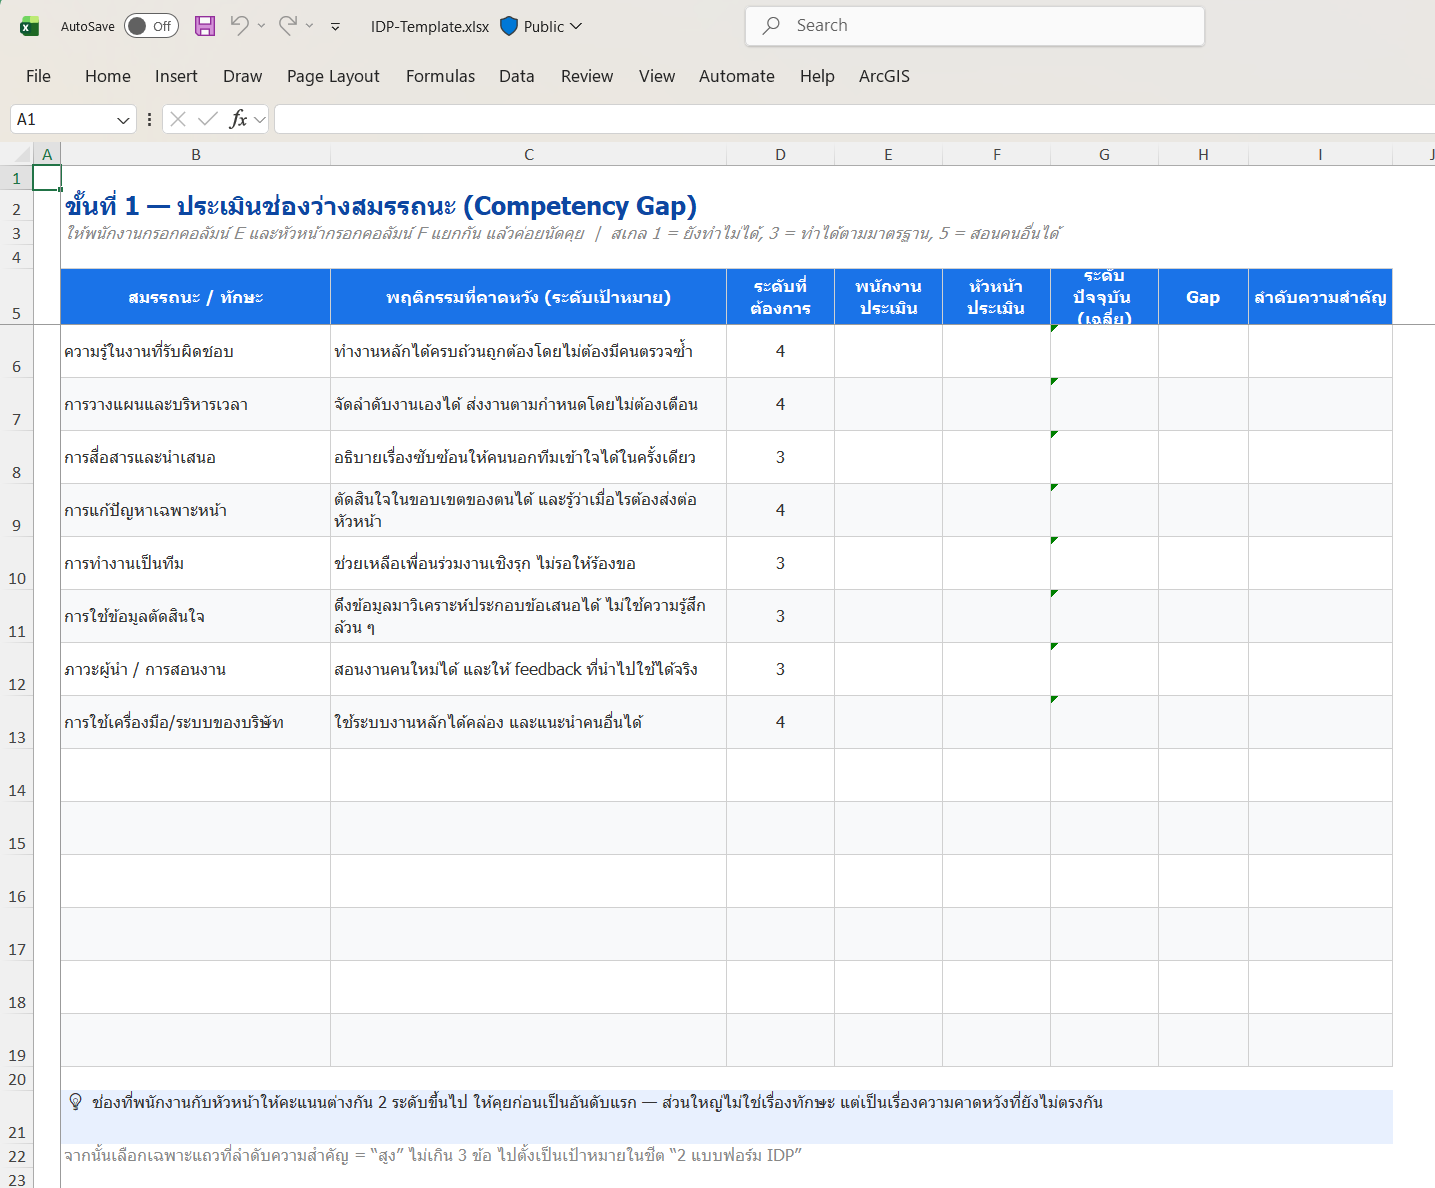The height and width of the screenshot is (1188, 1435).
Task: Select column I header
Action: (1320, 154)
